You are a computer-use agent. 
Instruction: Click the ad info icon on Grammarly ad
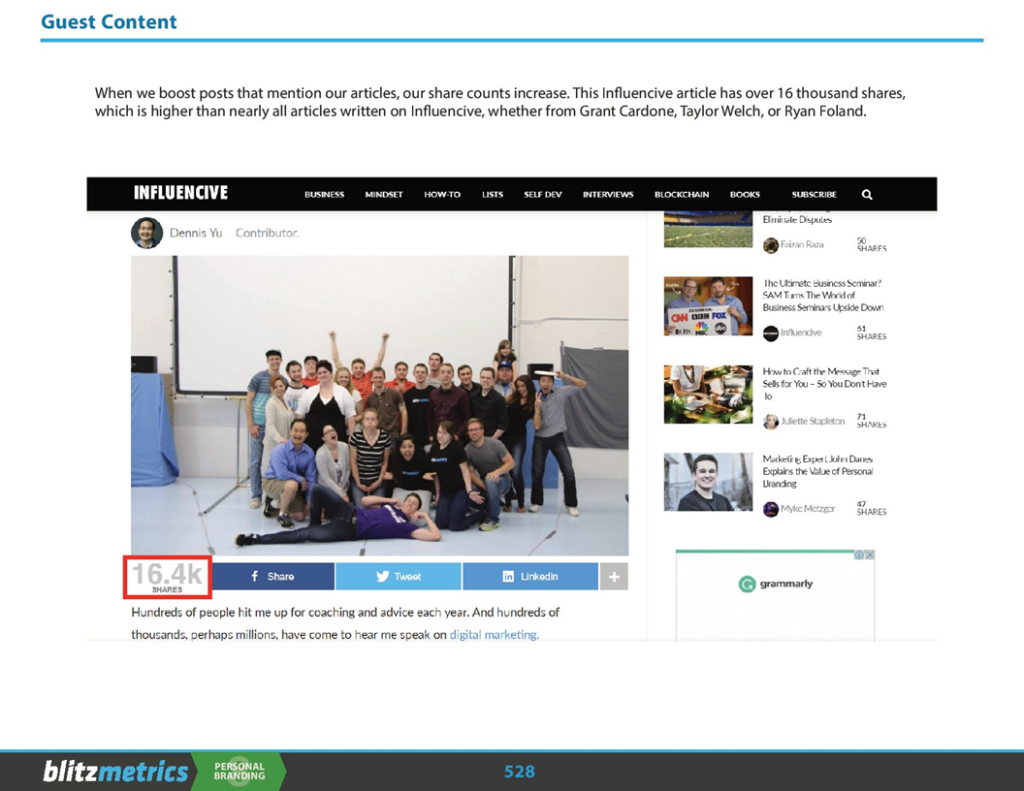pos(859,555)
